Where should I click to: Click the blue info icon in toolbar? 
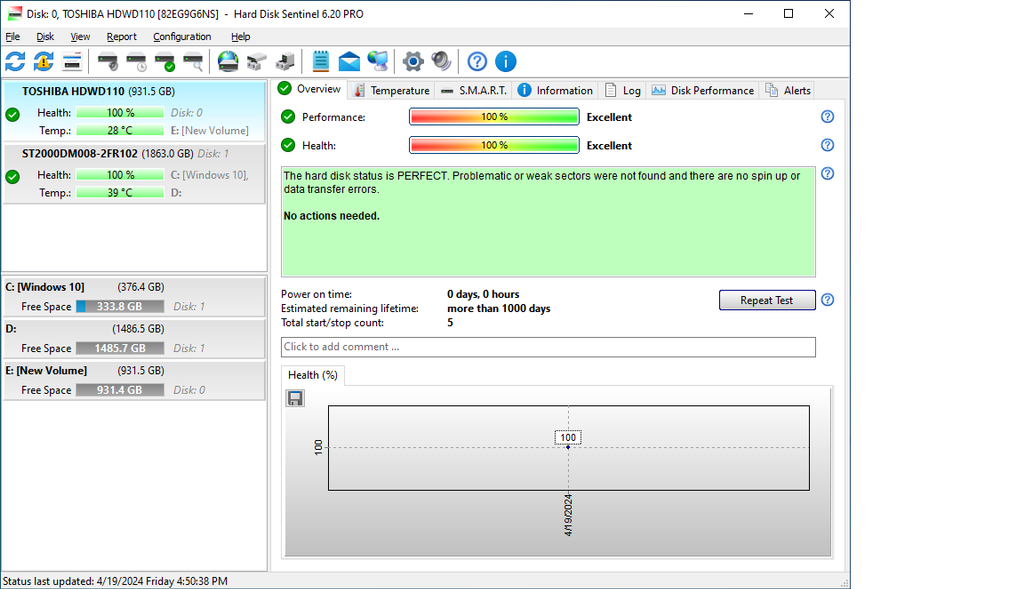pos(506,61)
